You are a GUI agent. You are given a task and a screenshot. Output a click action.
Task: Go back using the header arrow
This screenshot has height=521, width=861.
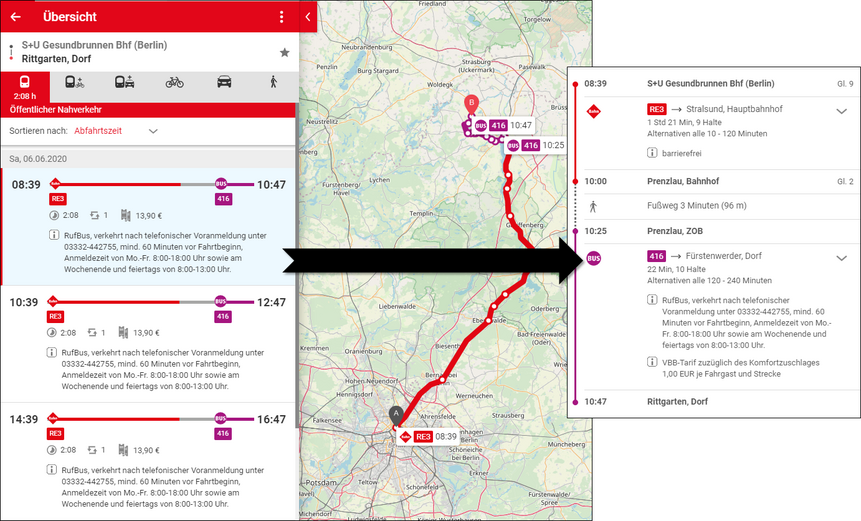15,16
